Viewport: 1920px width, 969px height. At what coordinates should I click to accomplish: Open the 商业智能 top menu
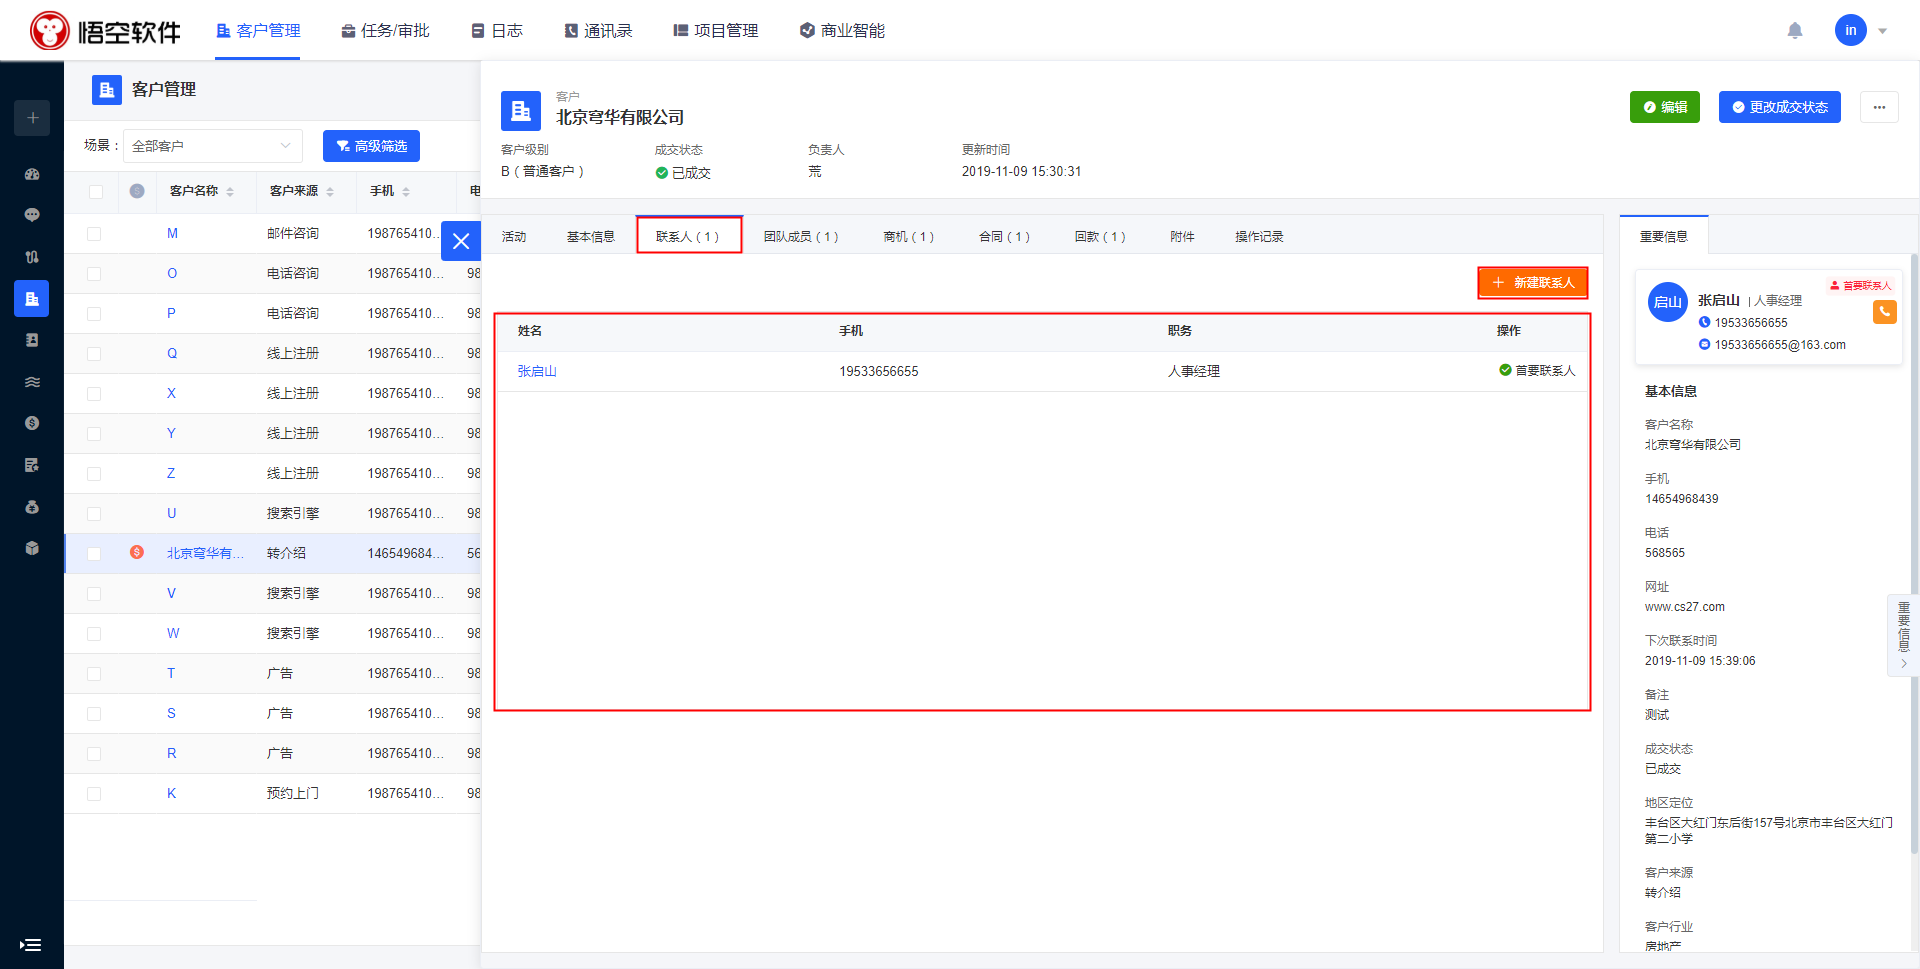click(x=842, y=31)
